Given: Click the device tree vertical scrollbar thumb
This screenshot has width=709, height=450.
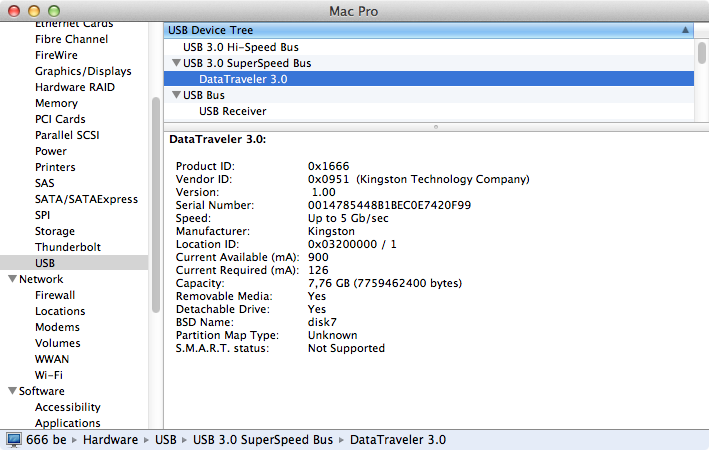Looking at the screenshot, I should tap(701, 52).
